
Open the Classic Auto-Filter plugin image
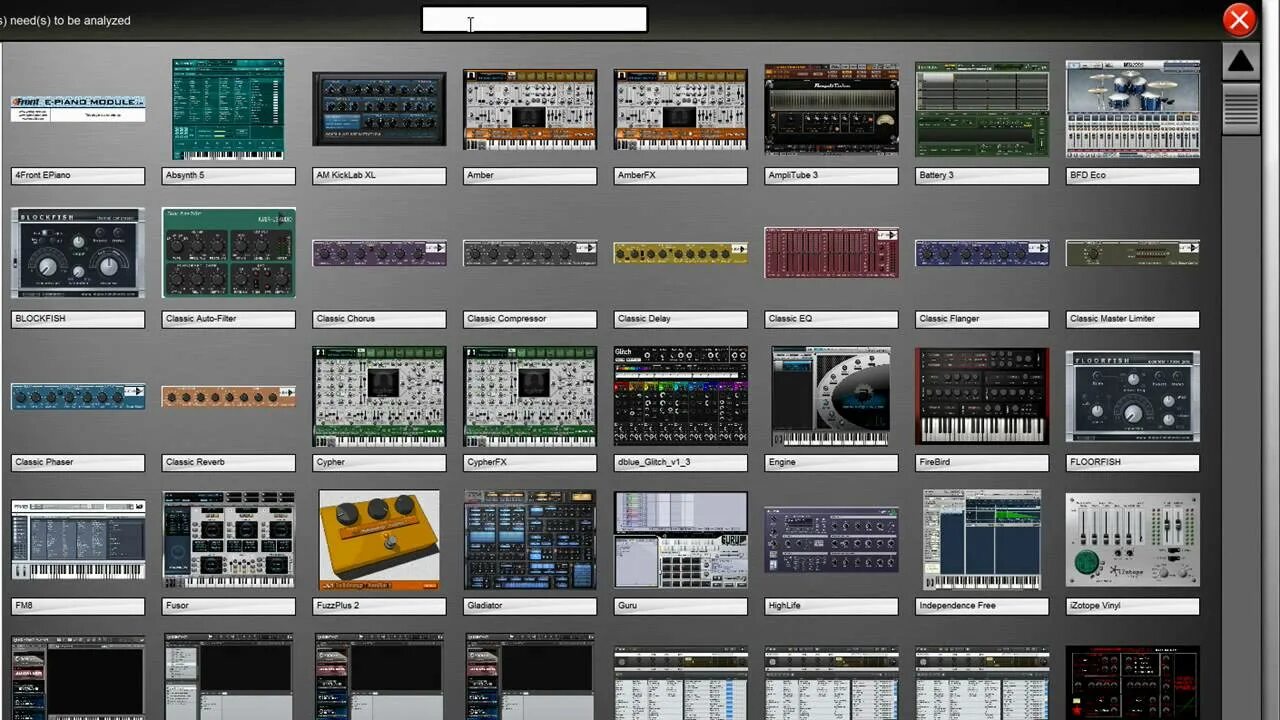pyautogui.click(x=228, y=253)
